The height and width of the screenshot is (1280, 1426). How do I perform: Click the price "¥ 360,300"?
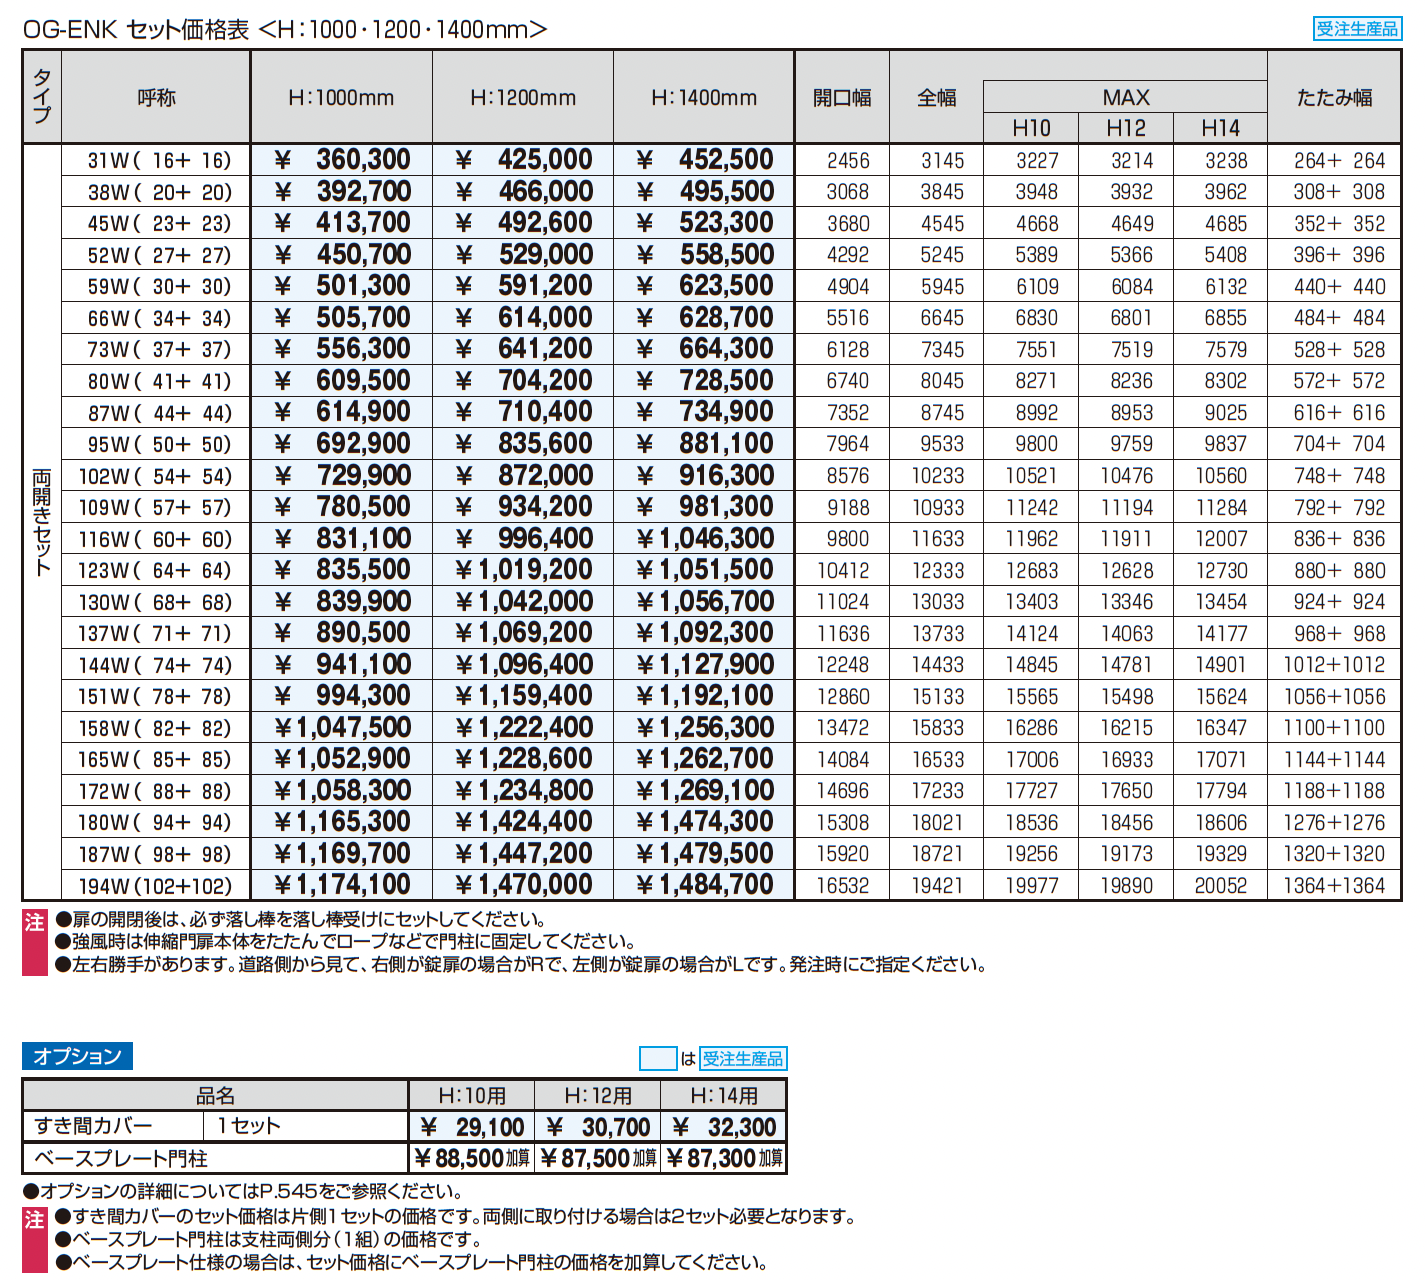point(342,160)
